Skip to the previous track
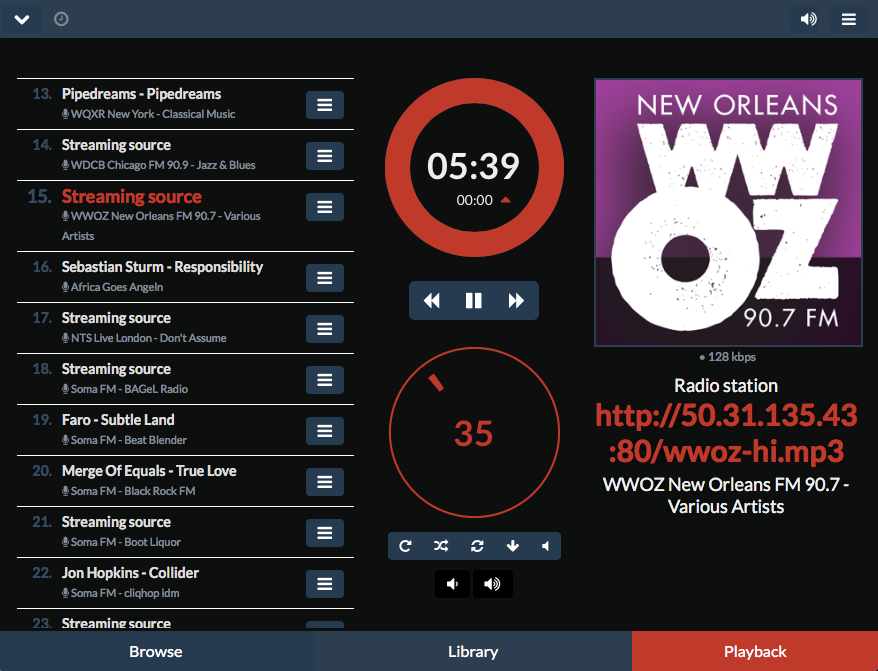 pyautogui.click(x=431, y=301)
